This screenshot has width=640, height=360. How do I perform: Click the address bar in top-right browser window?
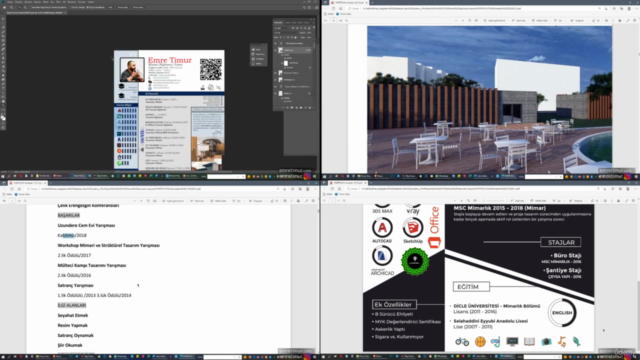[478, 8]
